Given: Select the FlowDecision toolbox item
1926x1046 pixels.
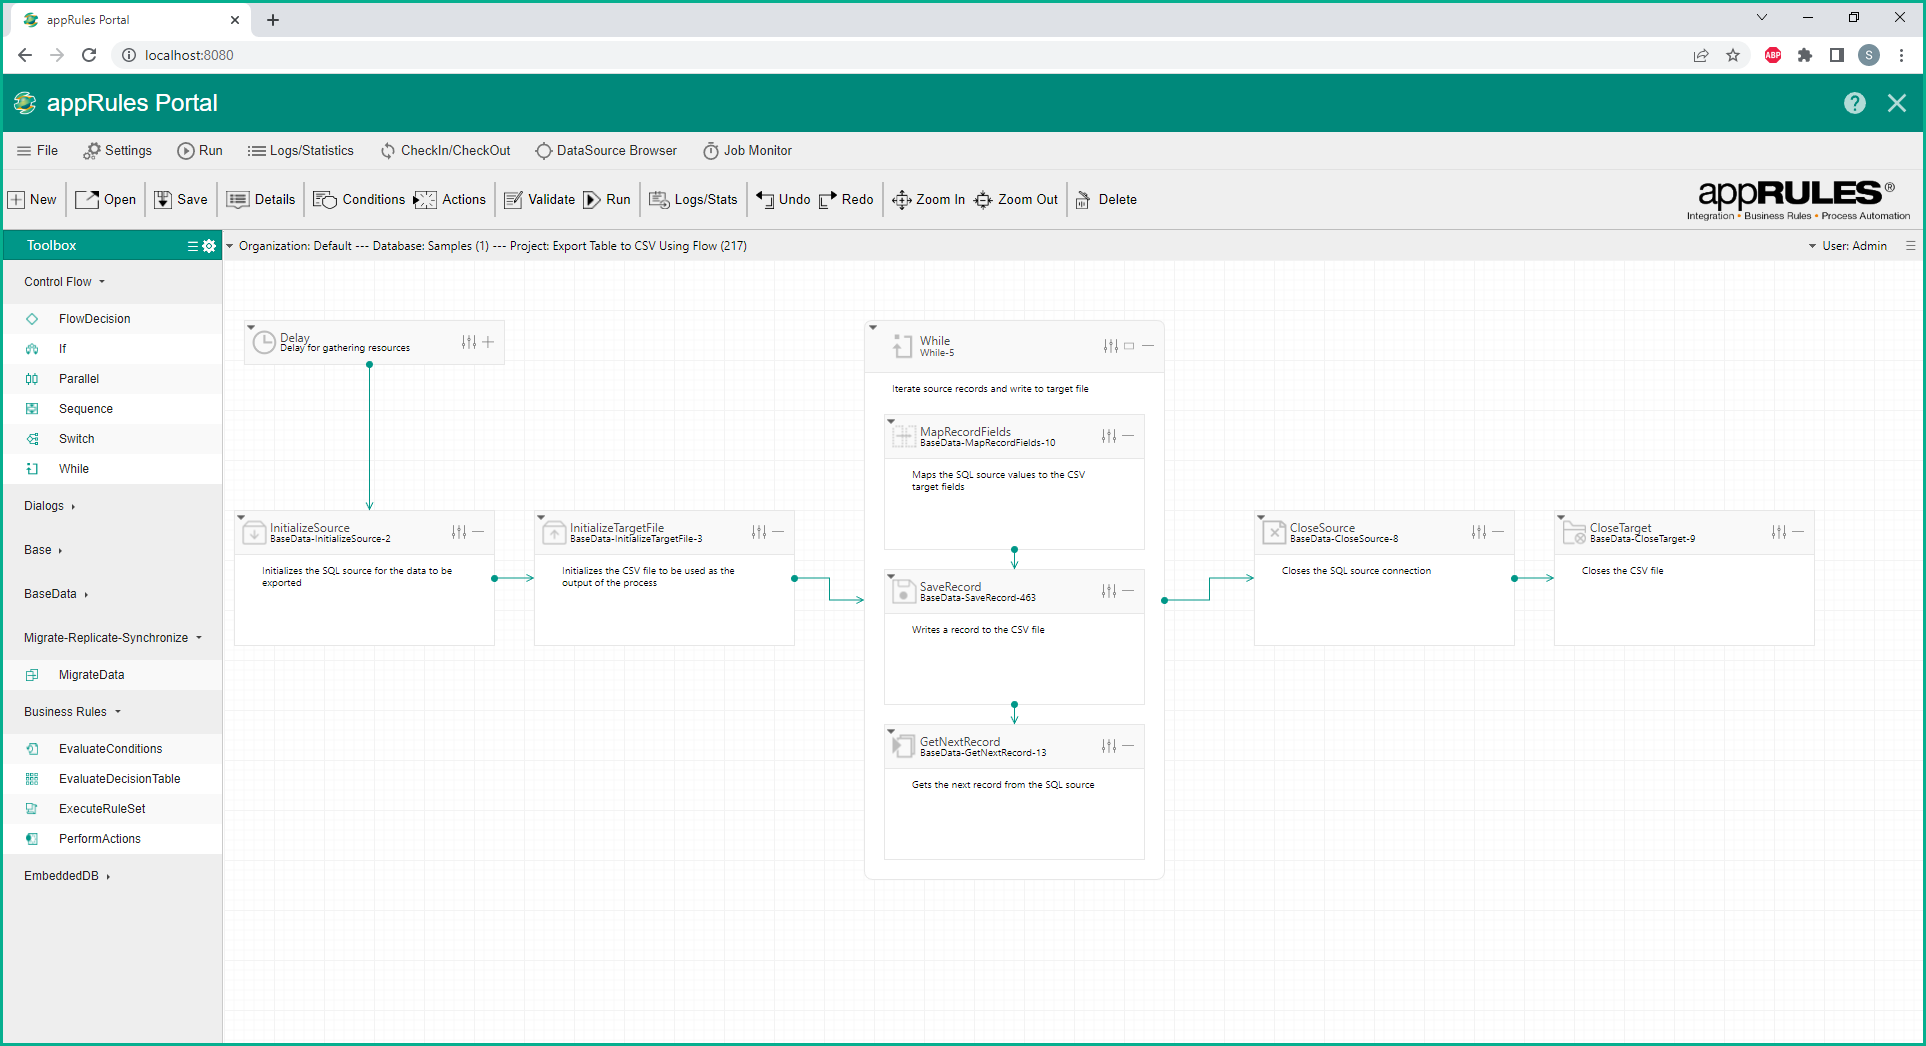Looking at the screenshot, I should tap(94, 319).
